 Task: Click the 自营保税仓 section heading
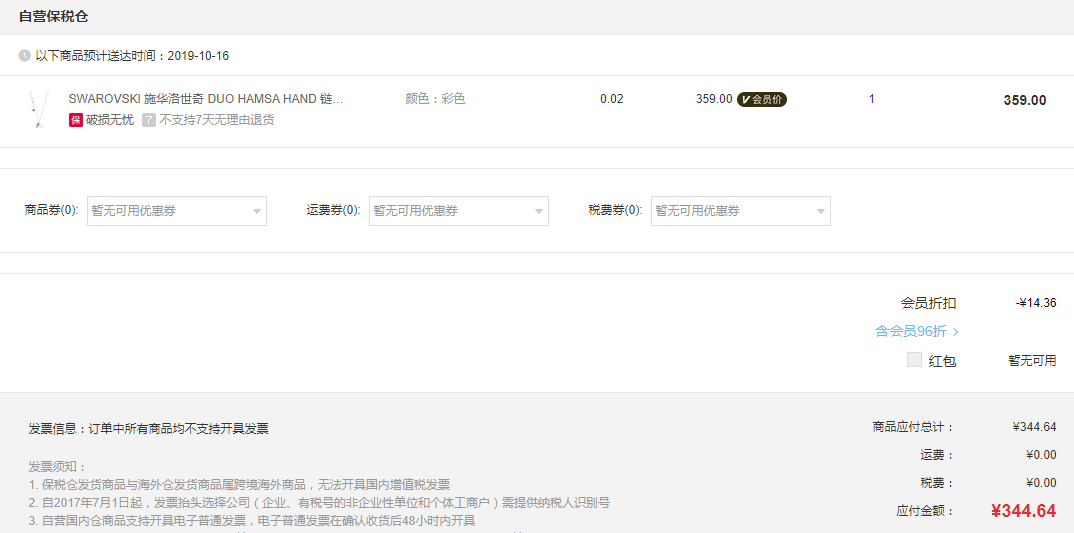coord(53,16)
